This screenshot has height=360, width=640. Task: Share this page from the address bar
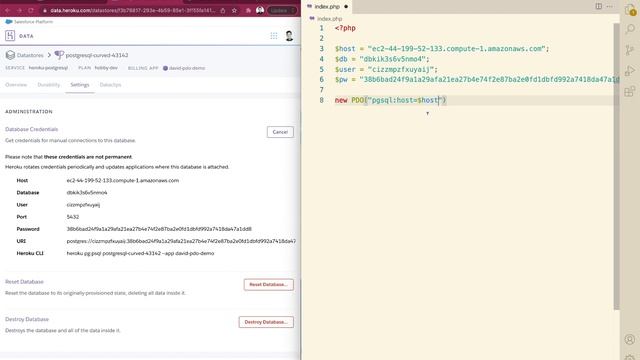click(x=223, y=10)
